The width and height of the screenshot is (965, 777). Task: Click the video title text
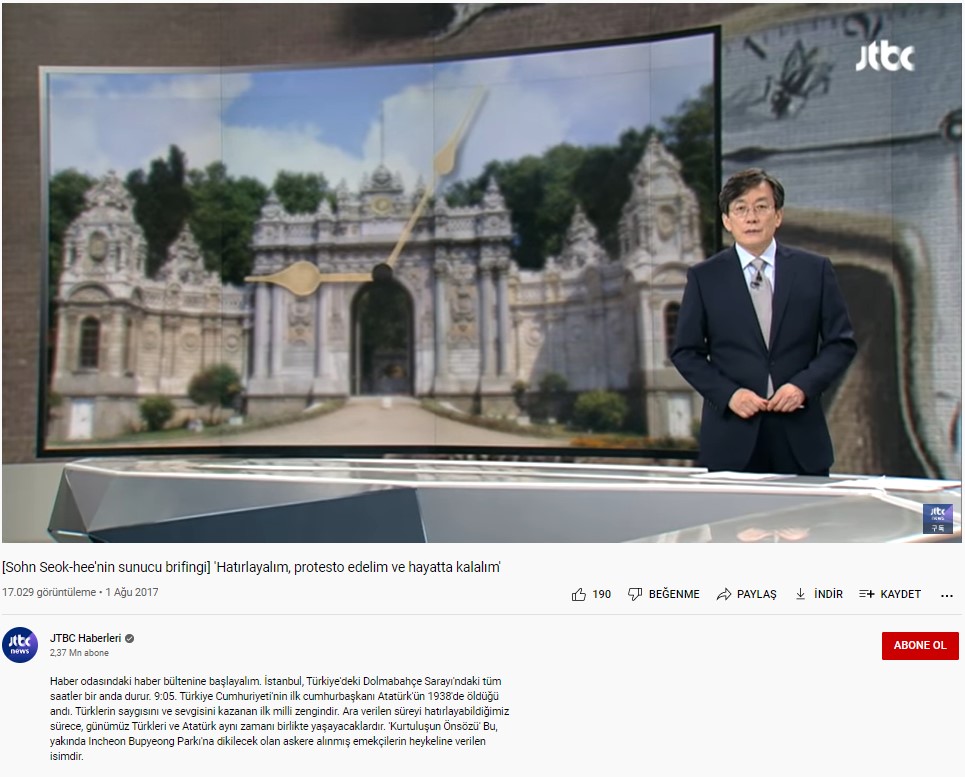251,567
